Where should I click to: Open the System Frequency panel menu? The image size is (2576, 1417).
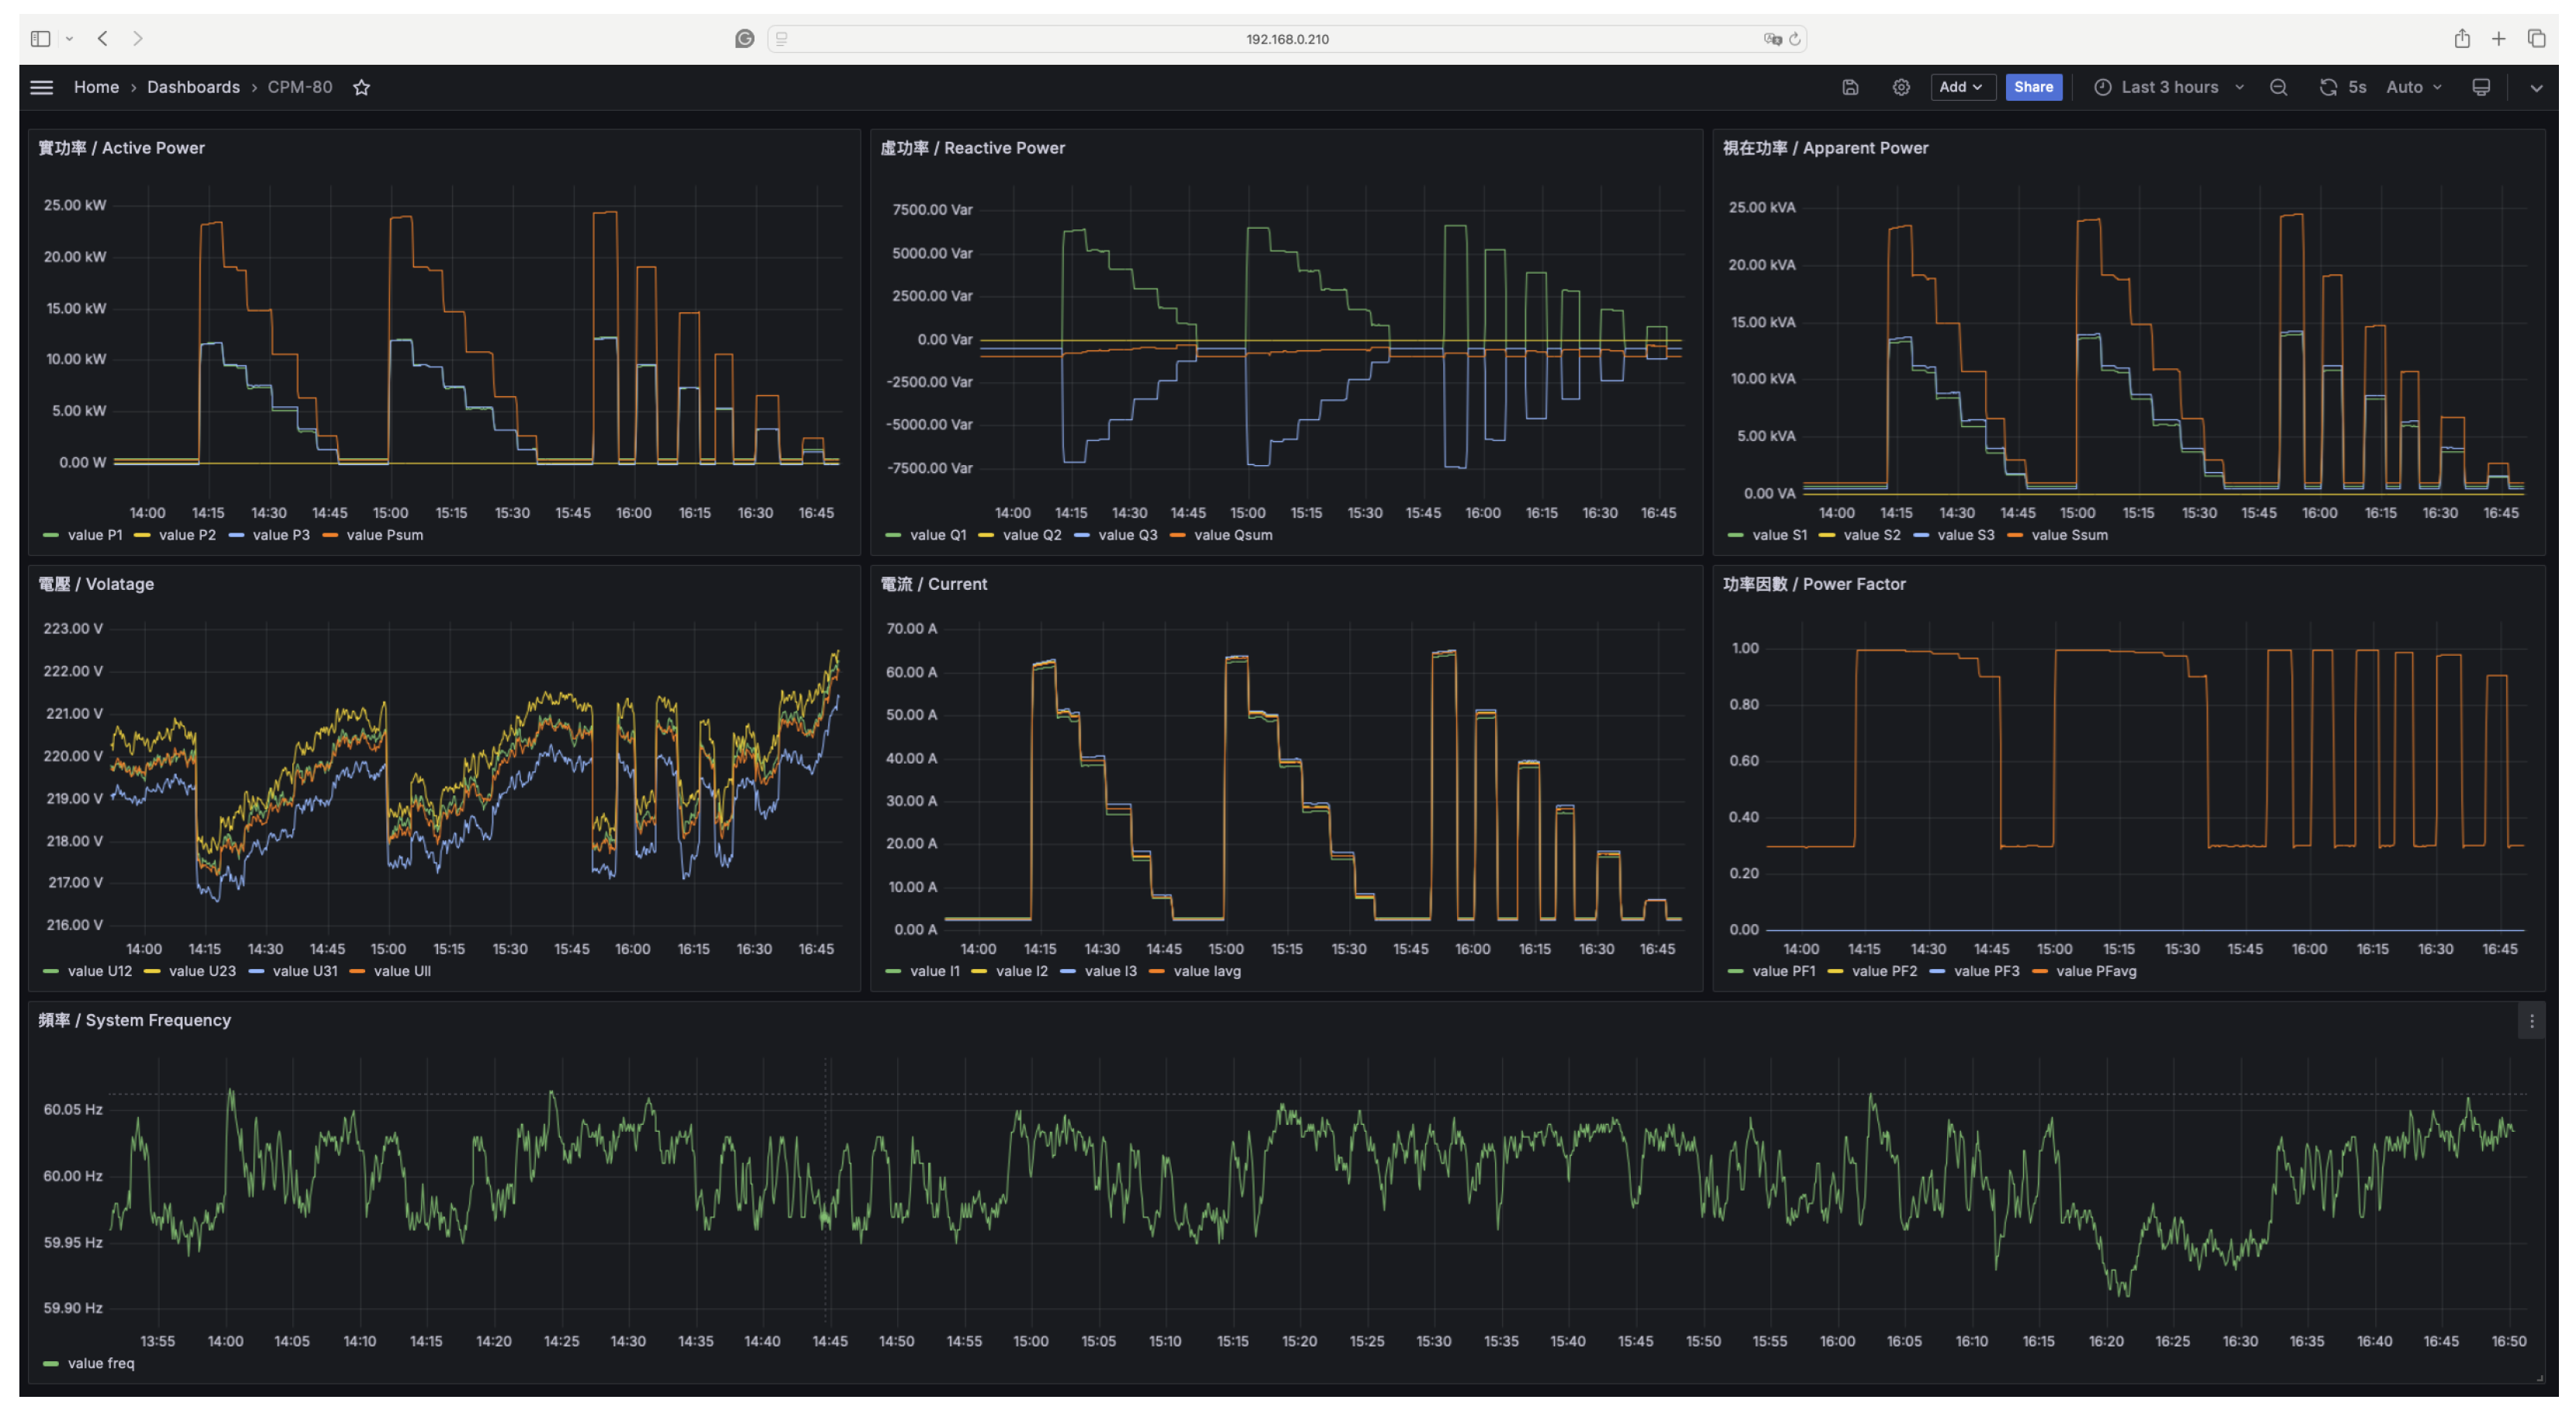click(2531, 1021)
